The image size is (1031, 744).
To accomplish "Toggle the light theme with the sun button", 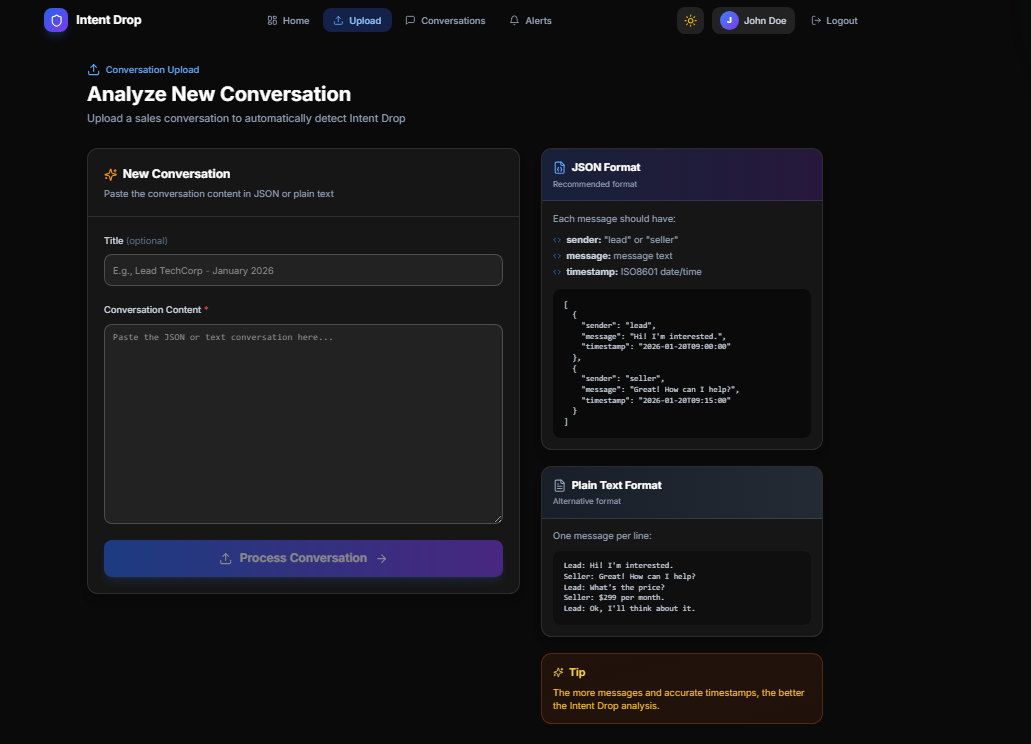I will (690, 20).
